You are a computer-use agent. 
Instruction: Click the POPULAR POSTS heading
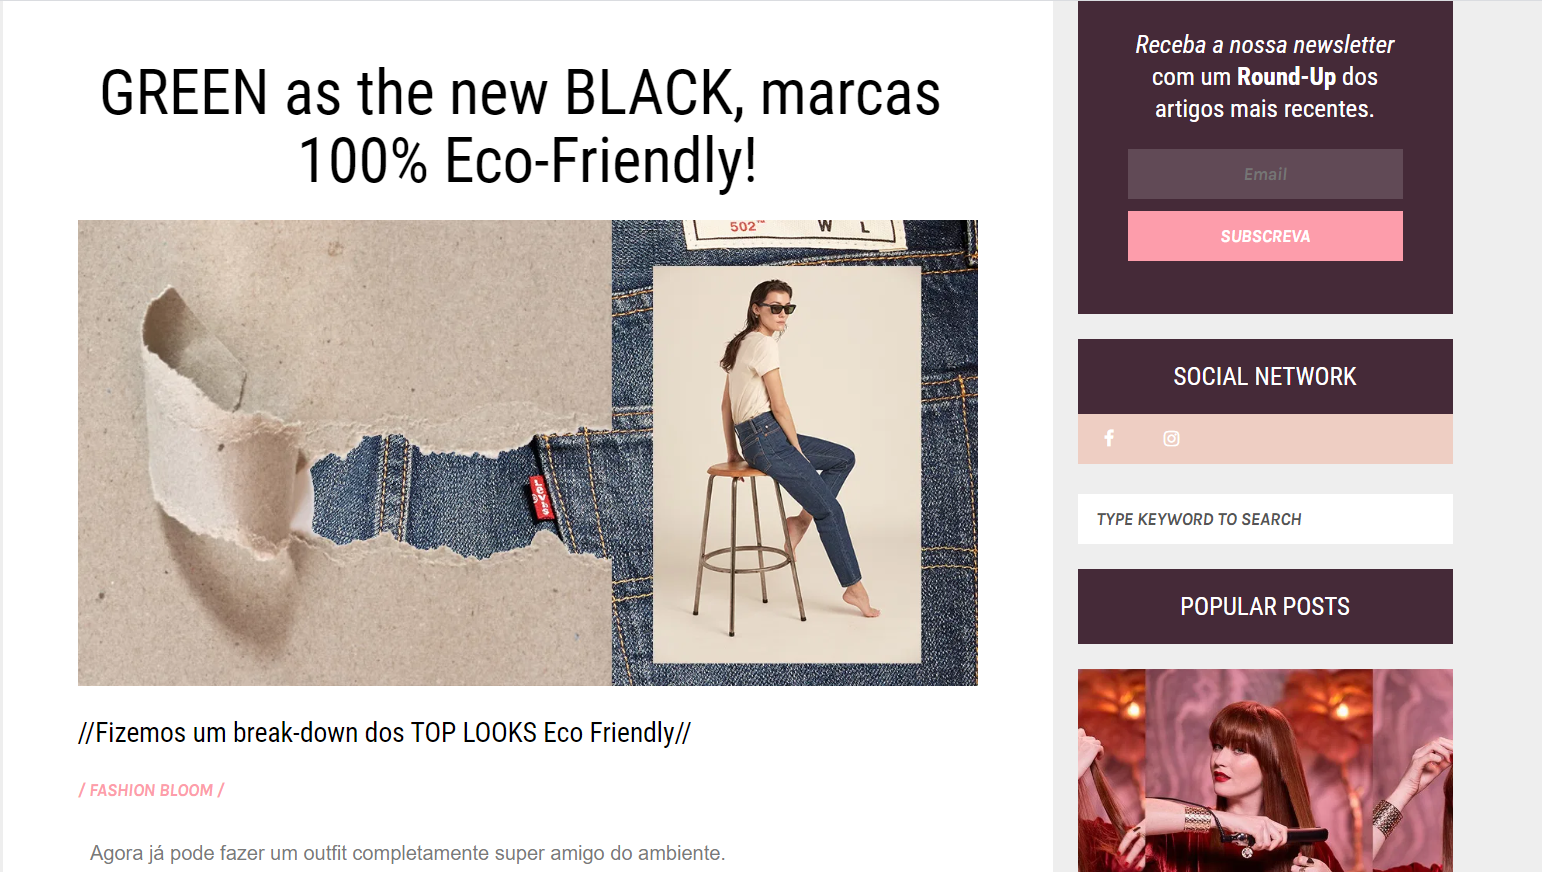point(1265,606)
